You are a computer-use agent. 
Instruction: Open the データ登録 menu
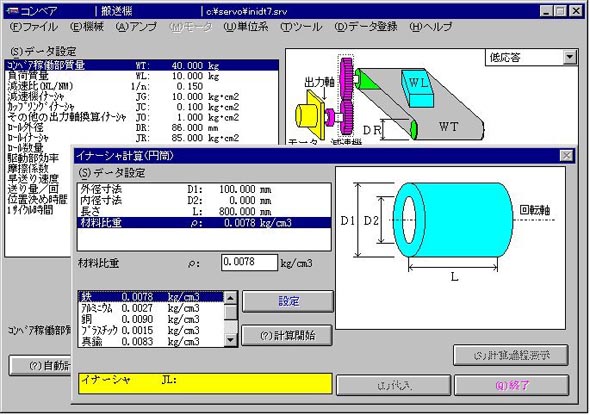366,27
